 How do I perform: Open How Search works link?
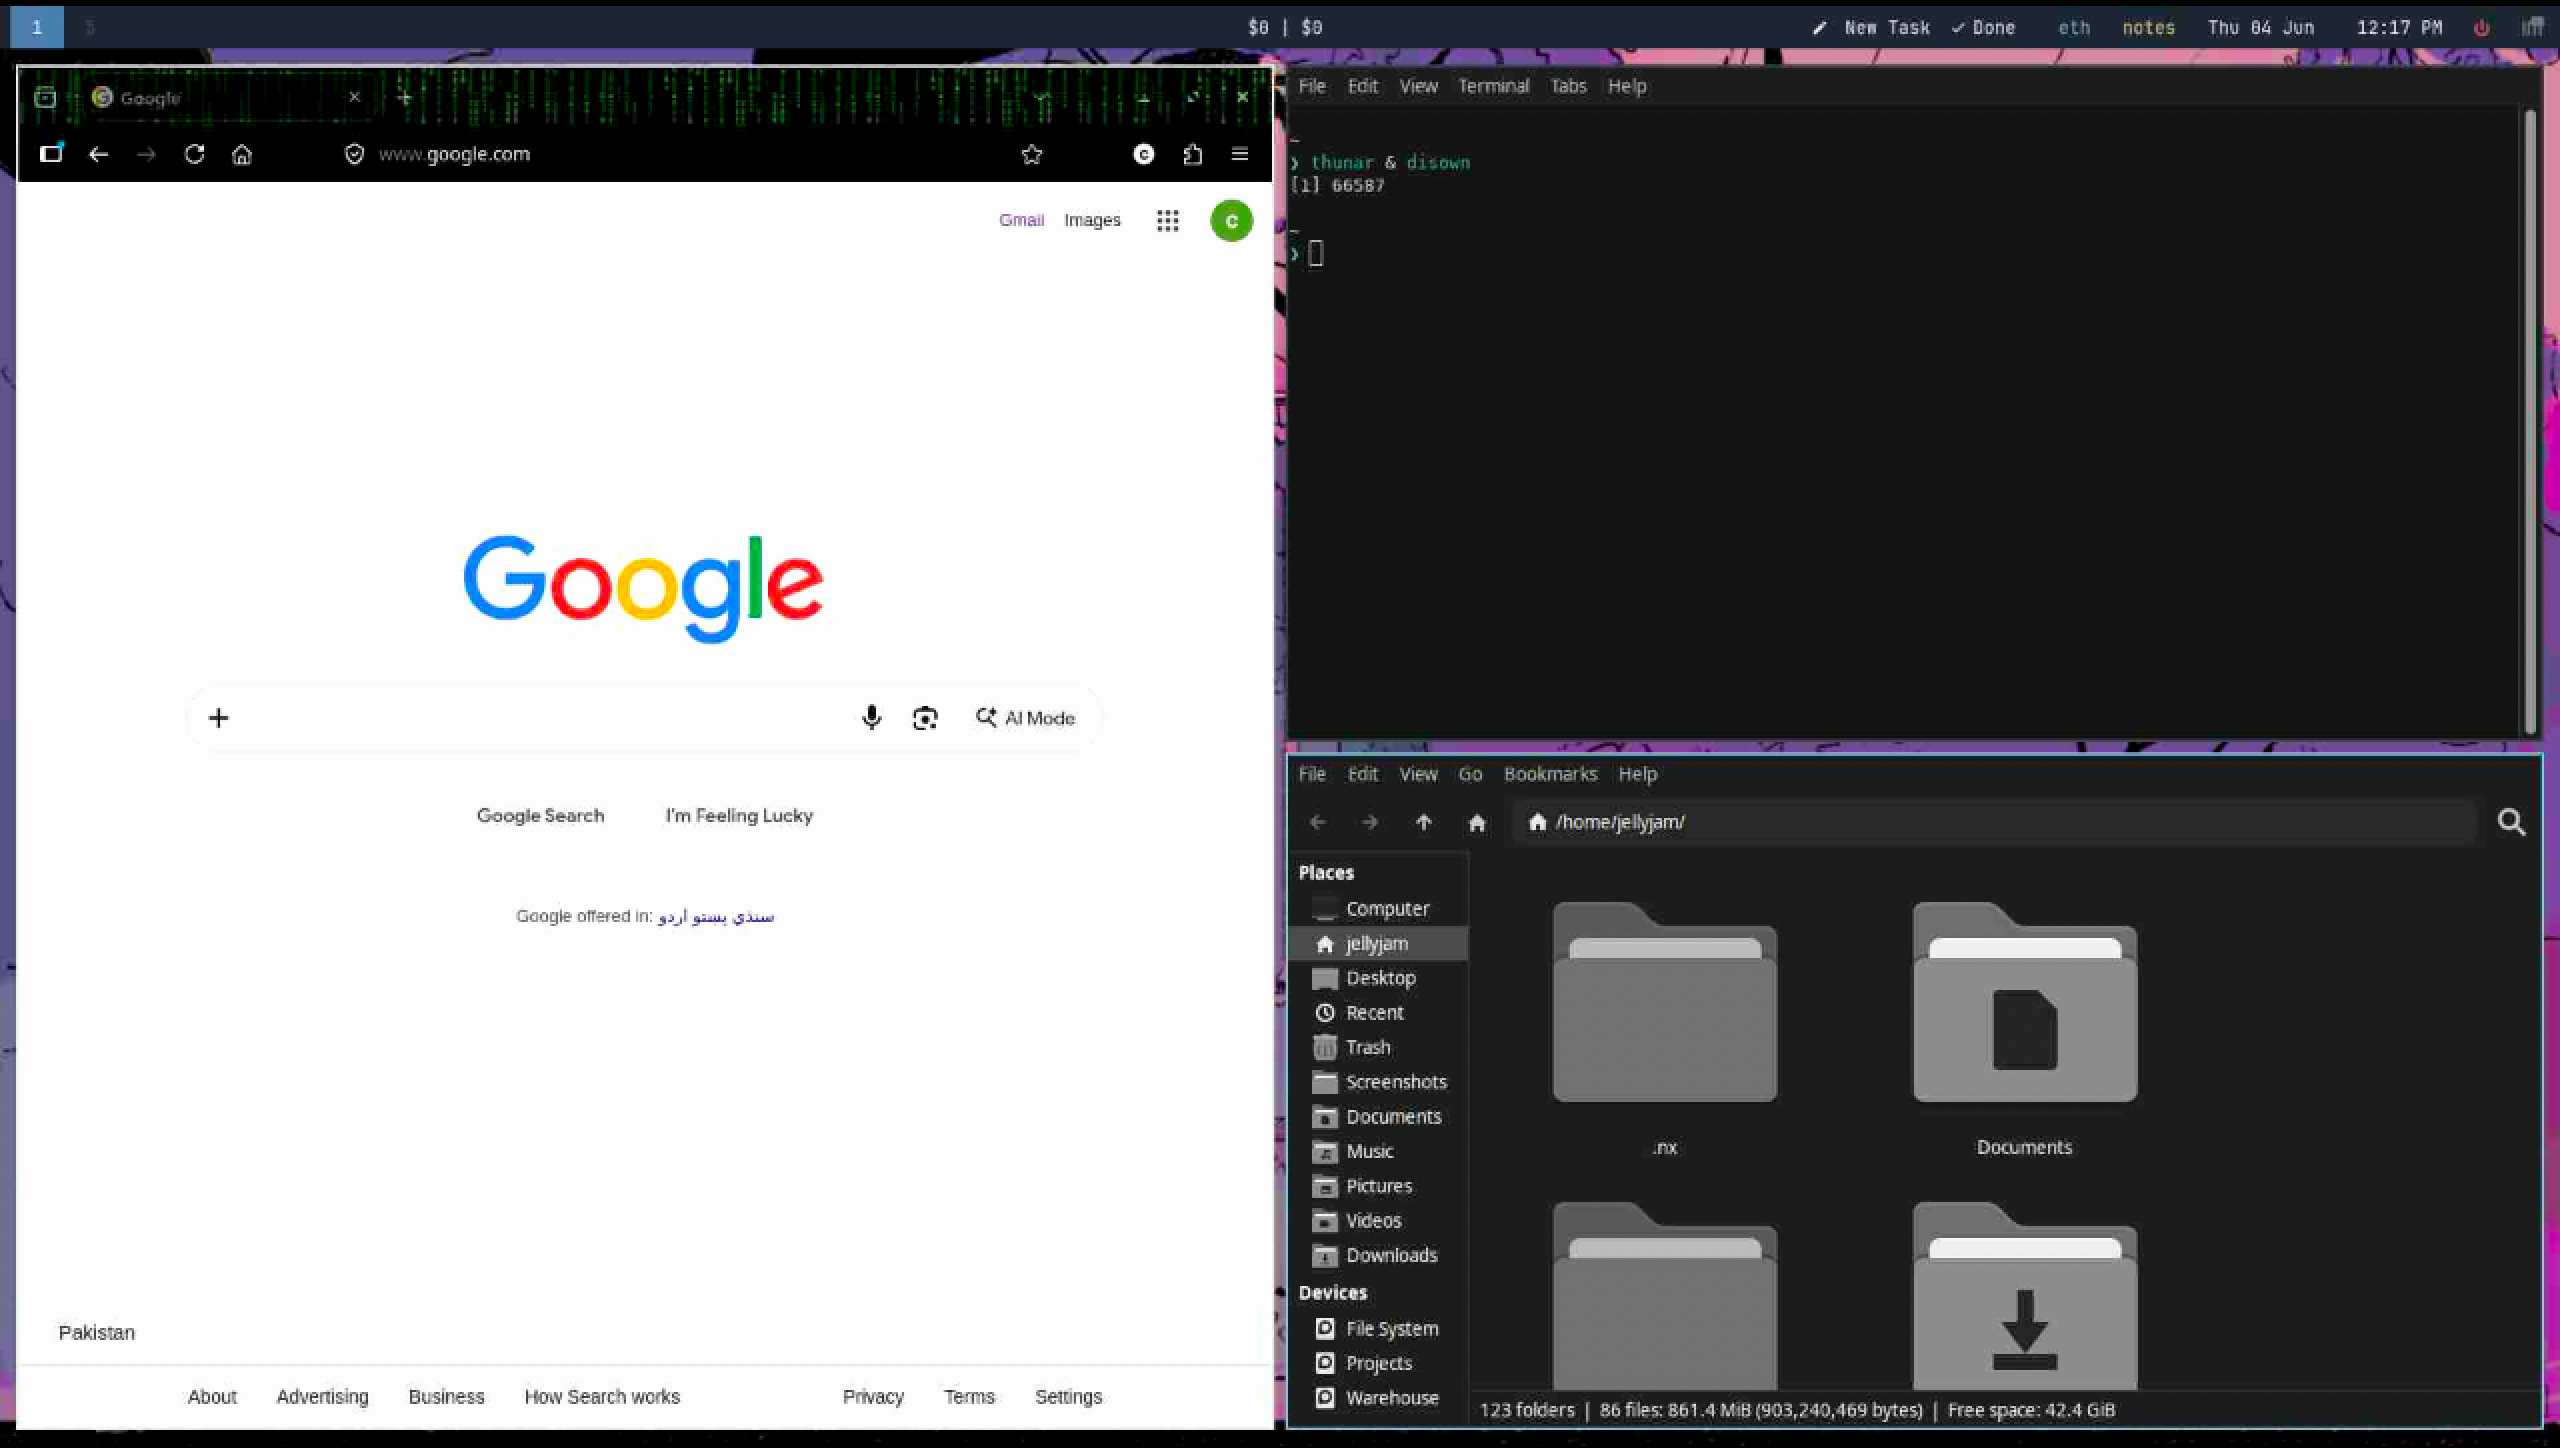click(x=602, y=1396)
